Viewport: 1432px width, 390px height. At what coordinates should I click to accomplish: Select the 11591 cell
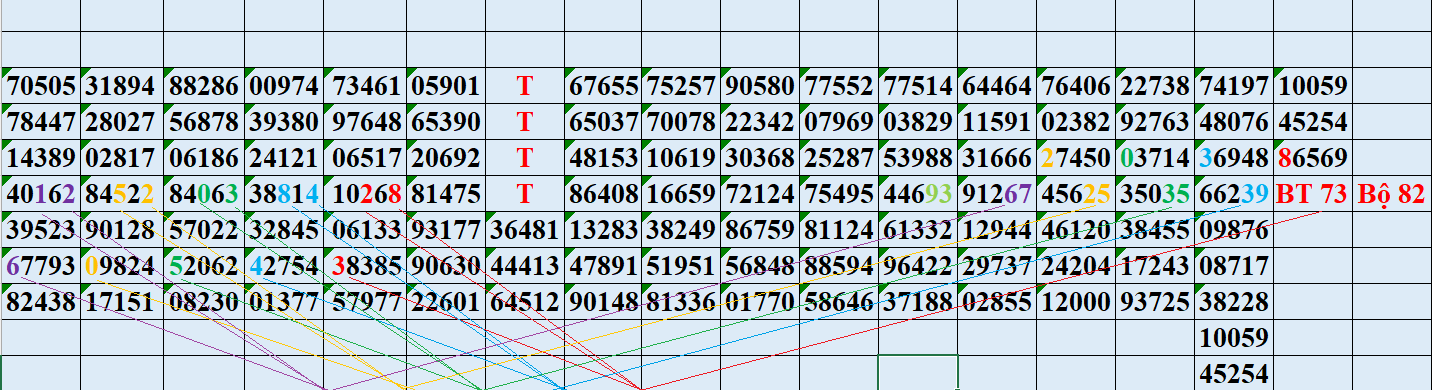997,122
